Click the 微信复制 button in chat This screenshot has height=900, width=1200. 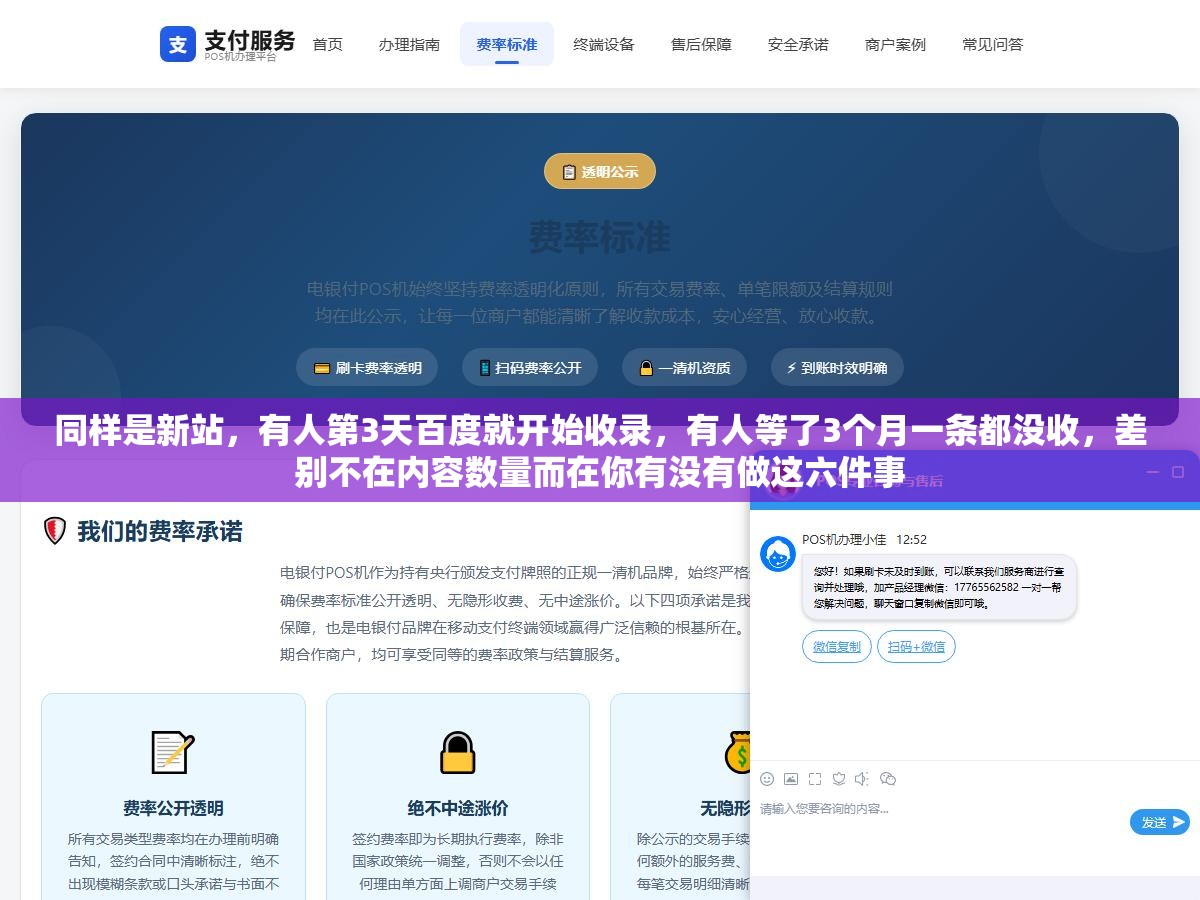click(x=837, y=646)
